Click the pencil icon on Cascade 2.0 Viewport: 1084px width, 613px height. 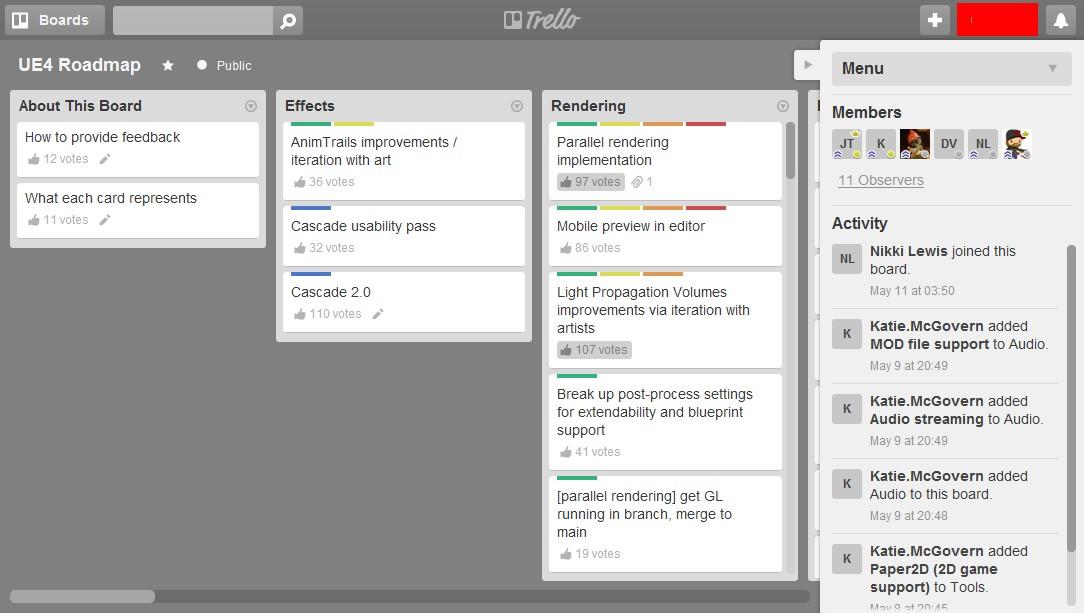[377, 314]
